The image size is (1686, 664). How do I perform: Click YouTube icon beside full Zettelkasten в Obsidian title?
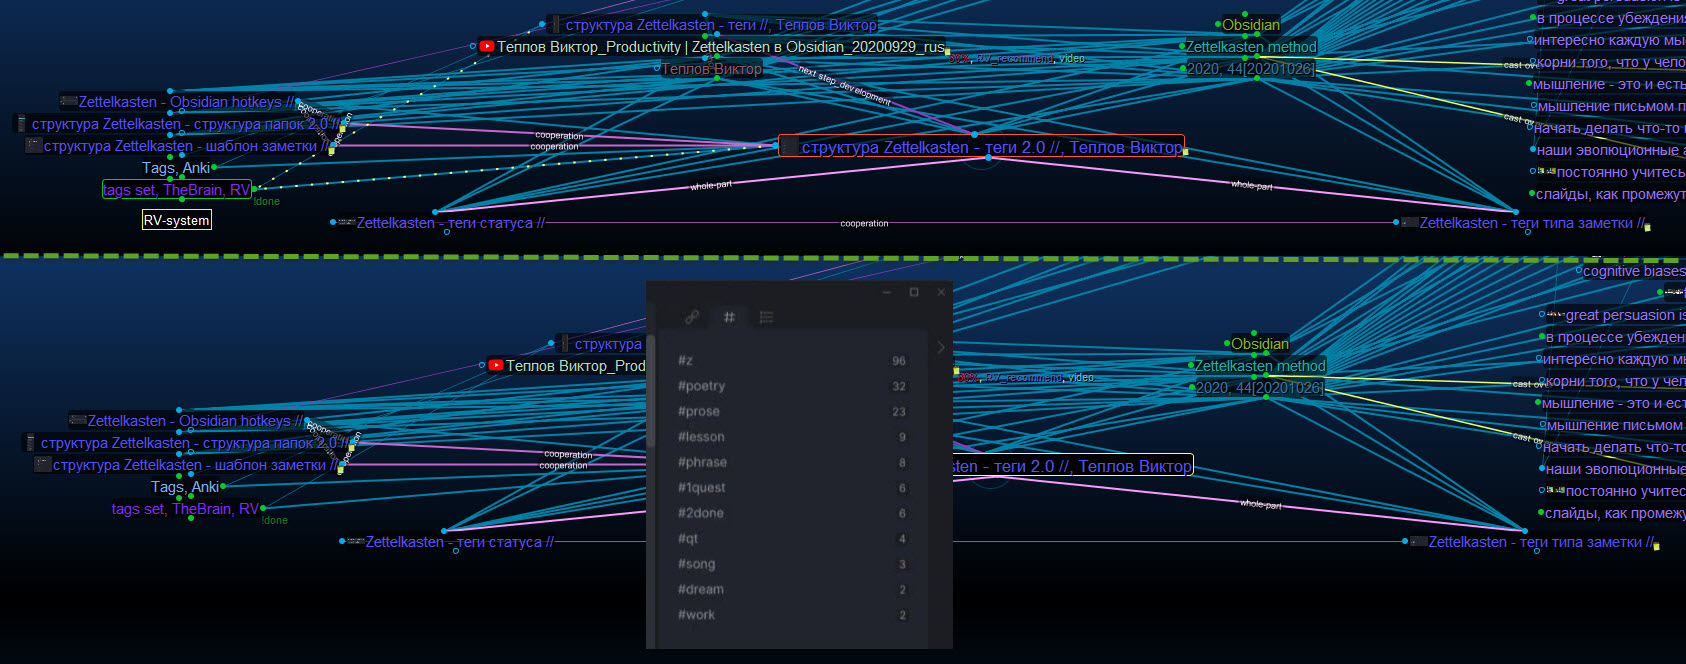[x=487, y=46]
